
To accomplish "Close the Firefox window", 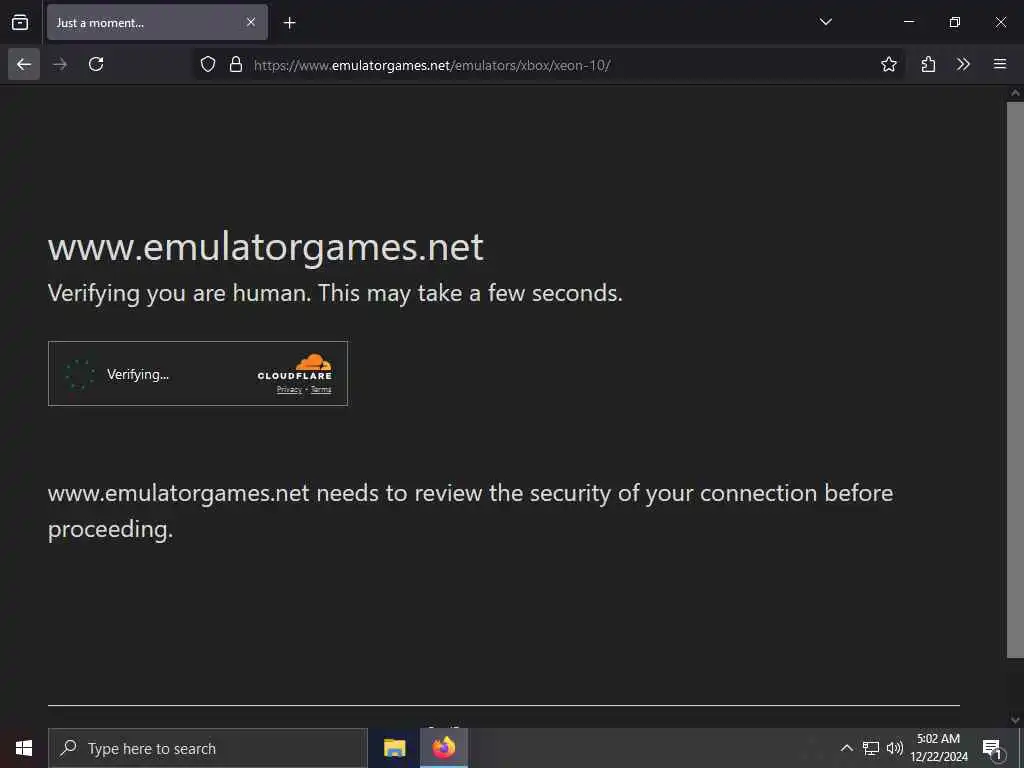I will (x=1000, y=22).
